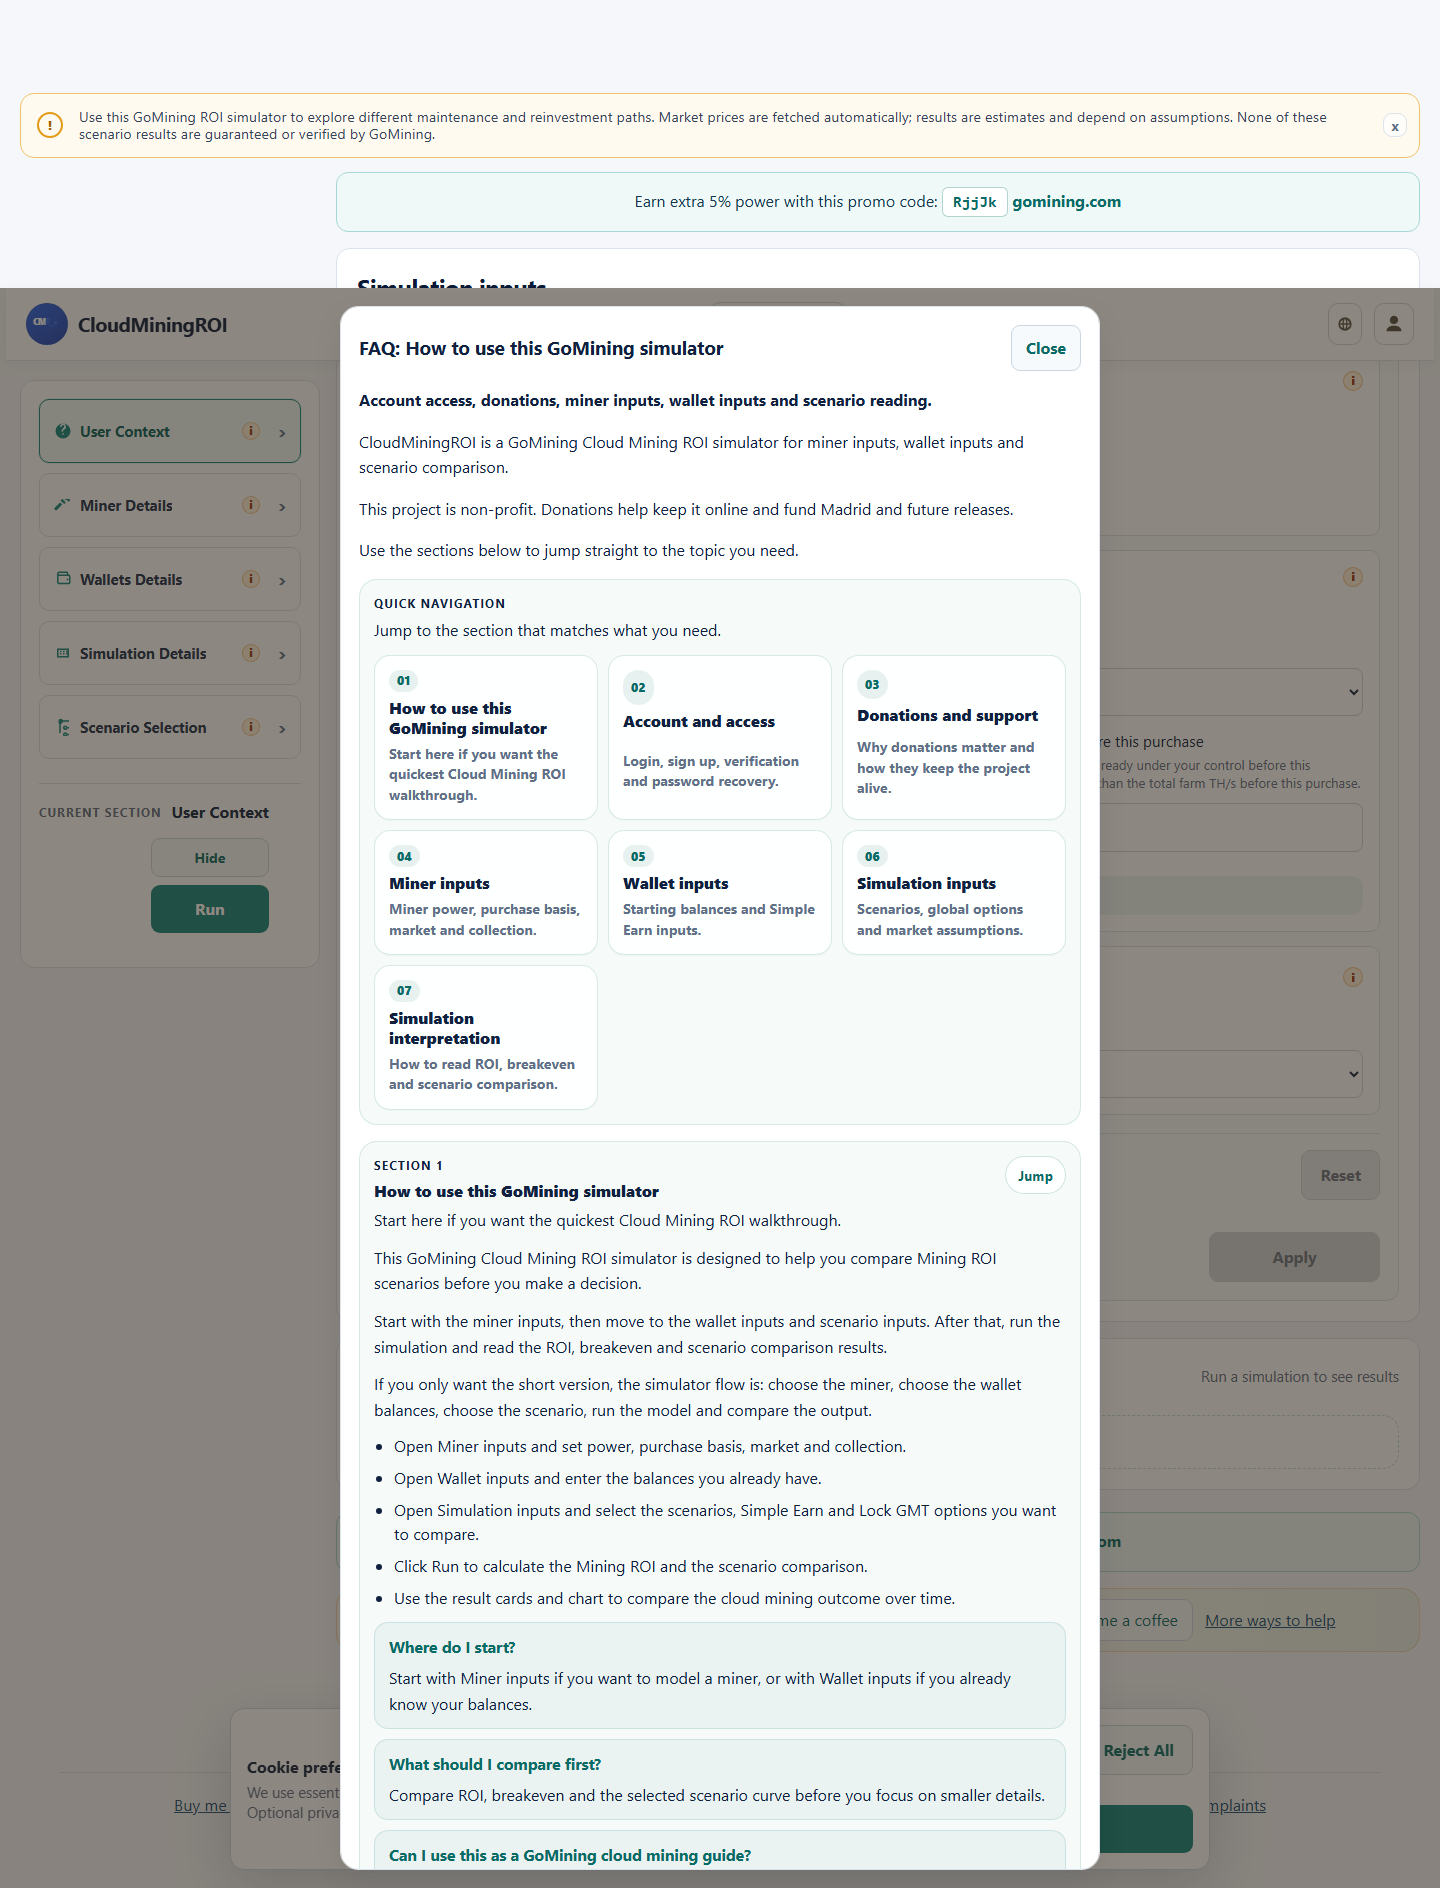Jump to card 05 Wallet inputs
This screenshot has height=1888, width=1440.
[720, 892]
